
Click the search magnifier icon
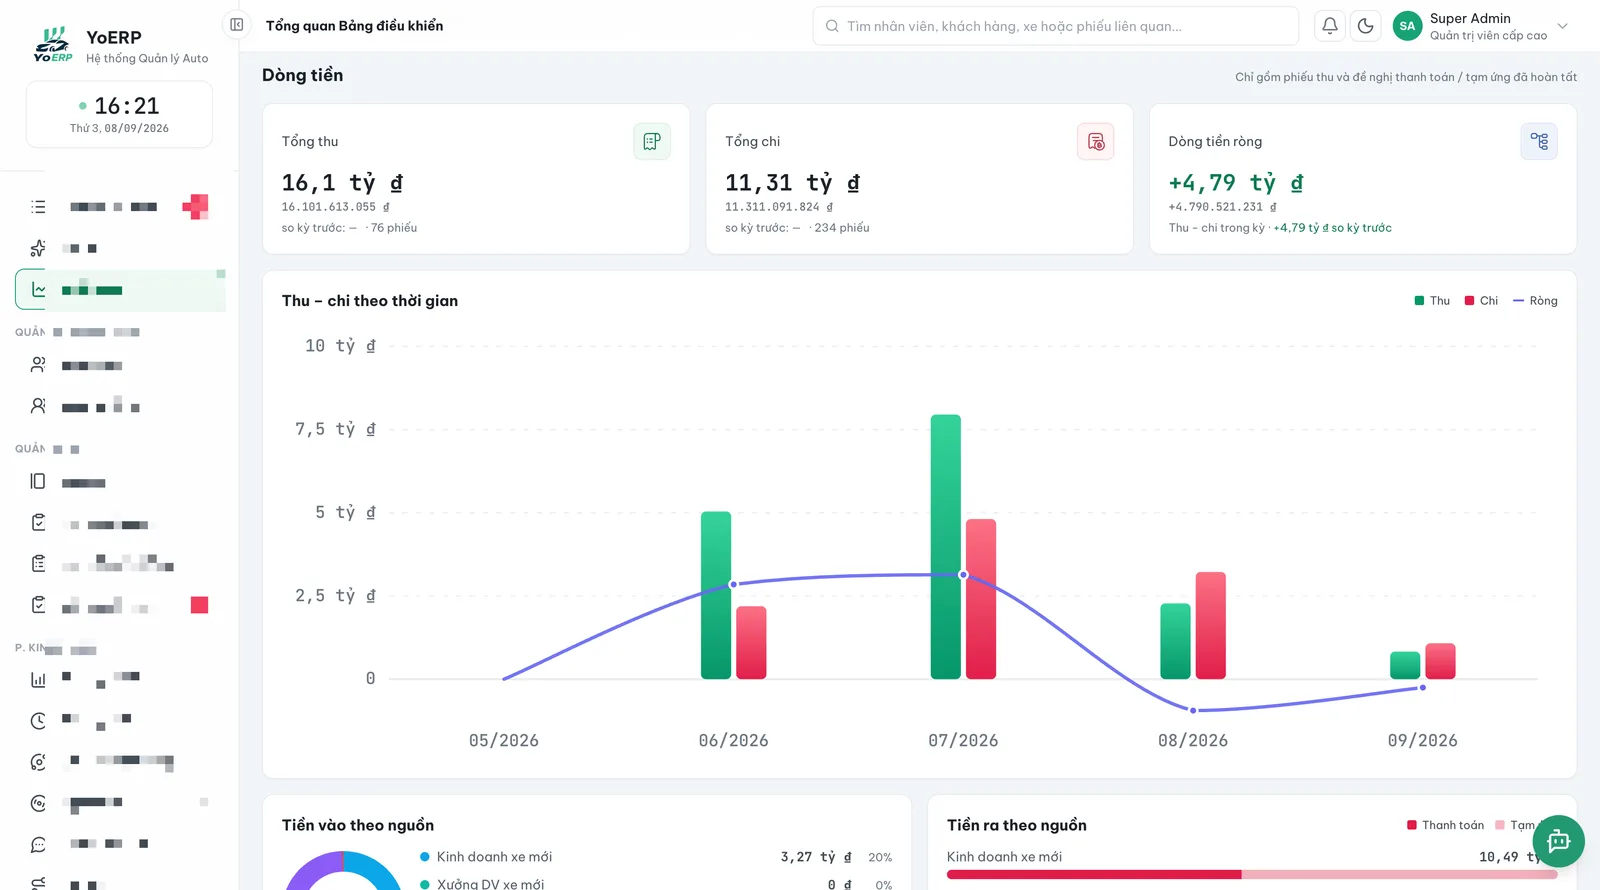click(832, 26)
